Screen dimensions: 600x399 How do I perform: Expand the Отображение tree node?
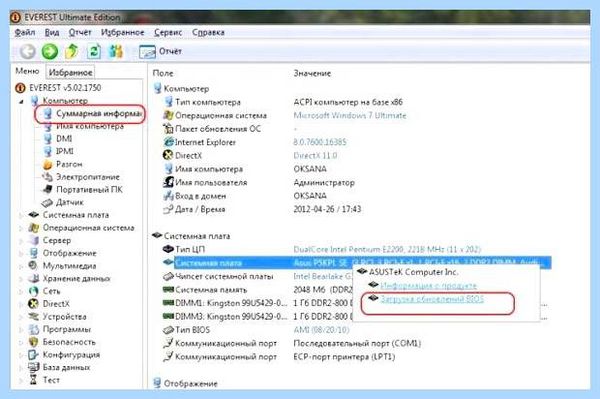pyautogui.click(x=21, y=254)
